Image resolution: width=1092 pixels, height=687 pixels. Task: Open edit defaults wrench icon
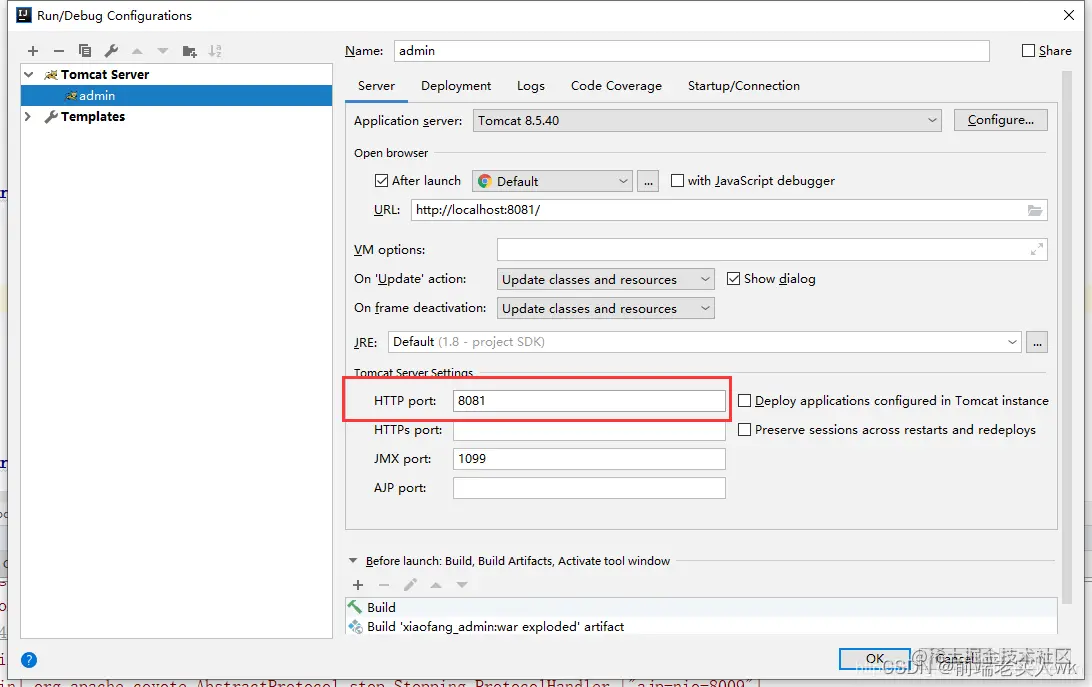click(111, 51)
